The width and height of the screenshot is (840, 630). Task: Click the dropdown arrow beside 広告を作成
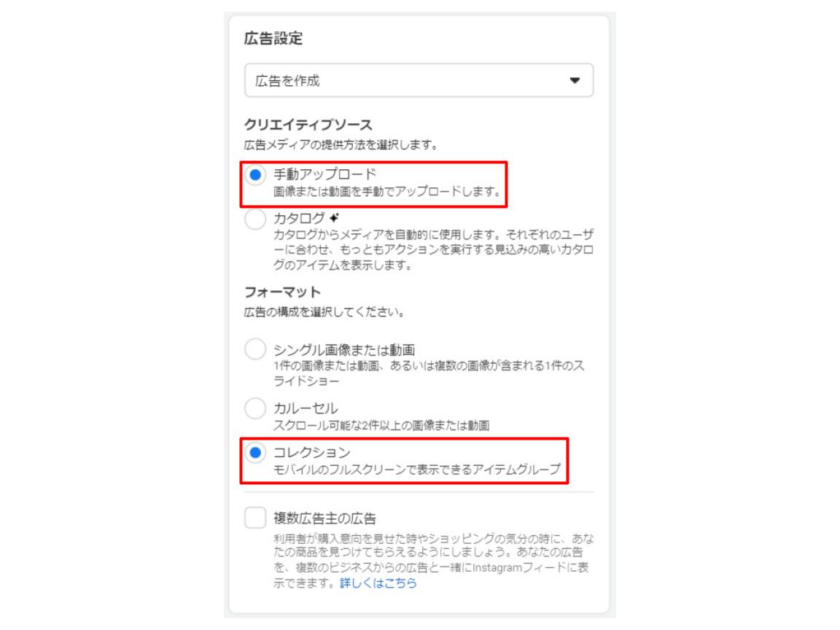(575, 80)
